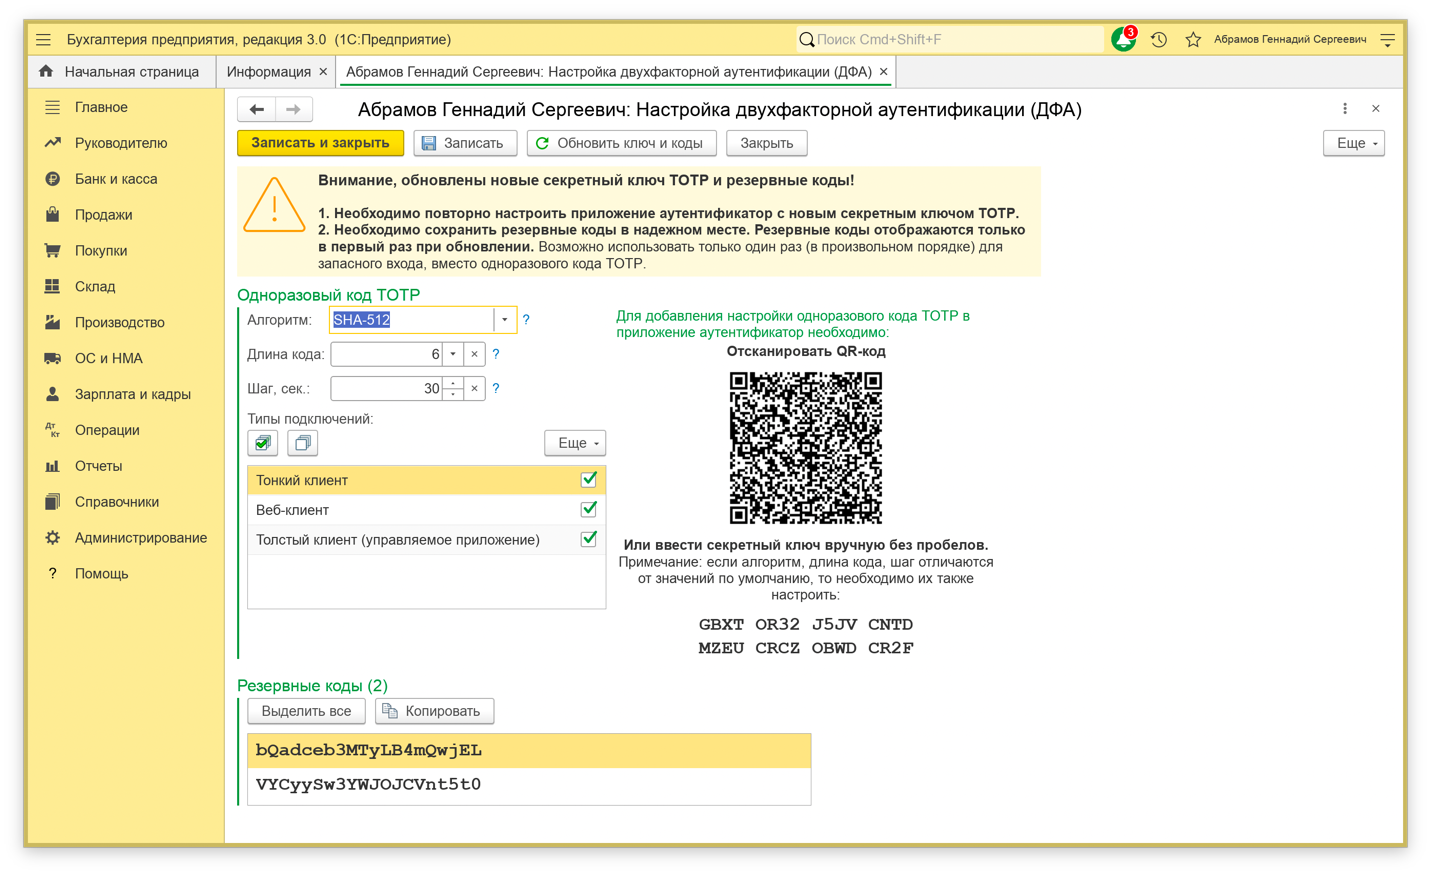This screenshot has width=1431, height=875.
Task: Show help for Алгоритм field
Action: [x=526, y=320]
